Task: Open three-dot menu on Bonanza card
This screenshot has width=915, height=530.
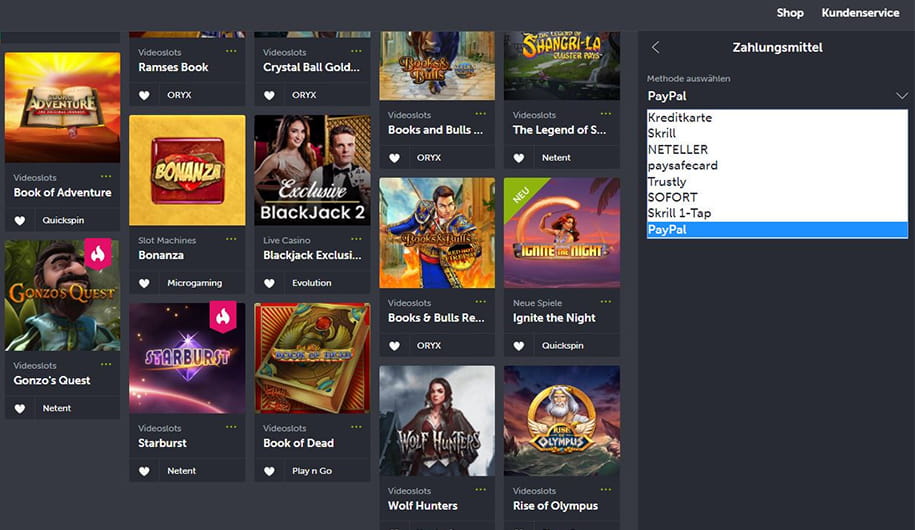Action: pyautogui.click(x=231, y=239)
